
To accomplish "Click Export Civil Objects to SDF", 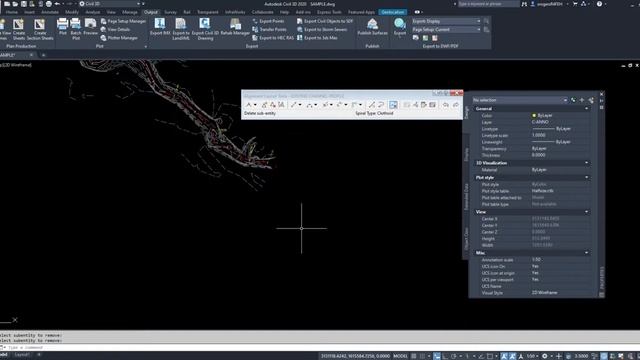I will click(x=325, y=21).
